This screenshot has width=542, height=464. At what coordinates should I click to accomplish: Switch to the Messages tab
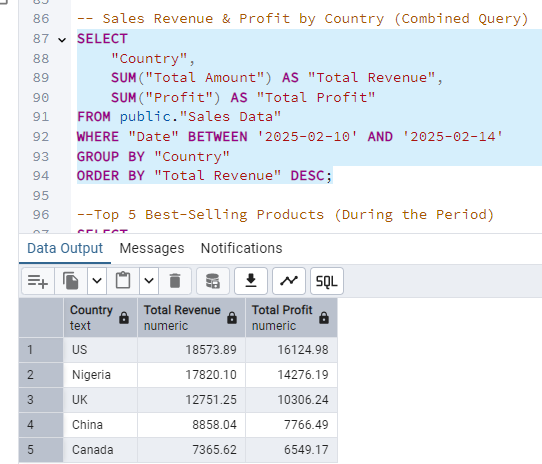coord(152,248)
